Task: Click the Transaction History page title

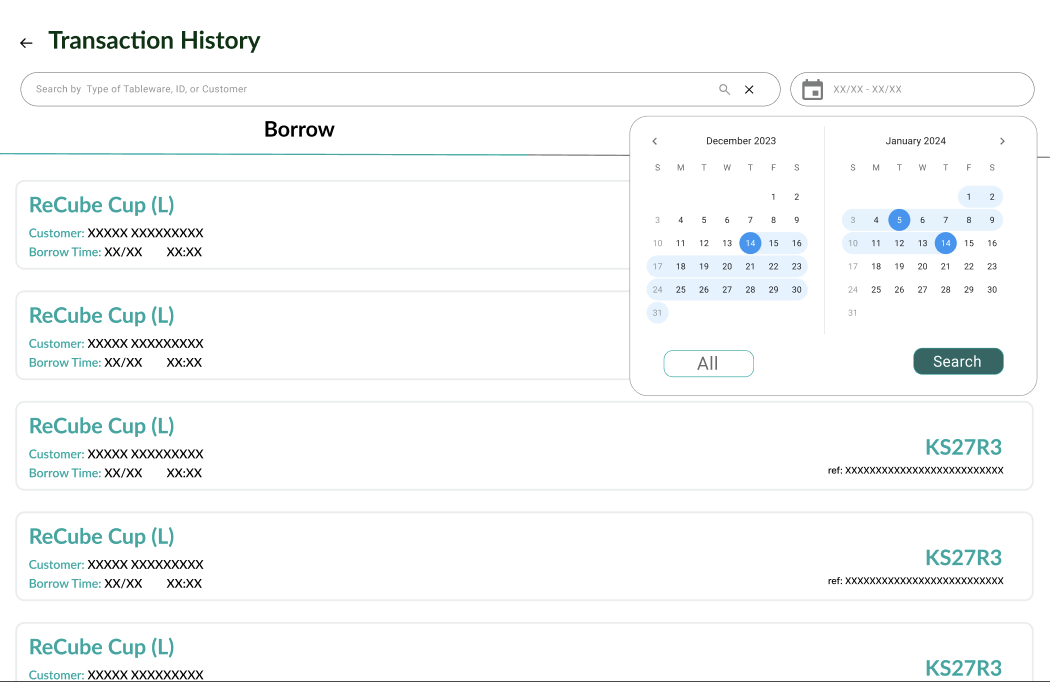Action: pyautogui.click(x=154, y=41)
